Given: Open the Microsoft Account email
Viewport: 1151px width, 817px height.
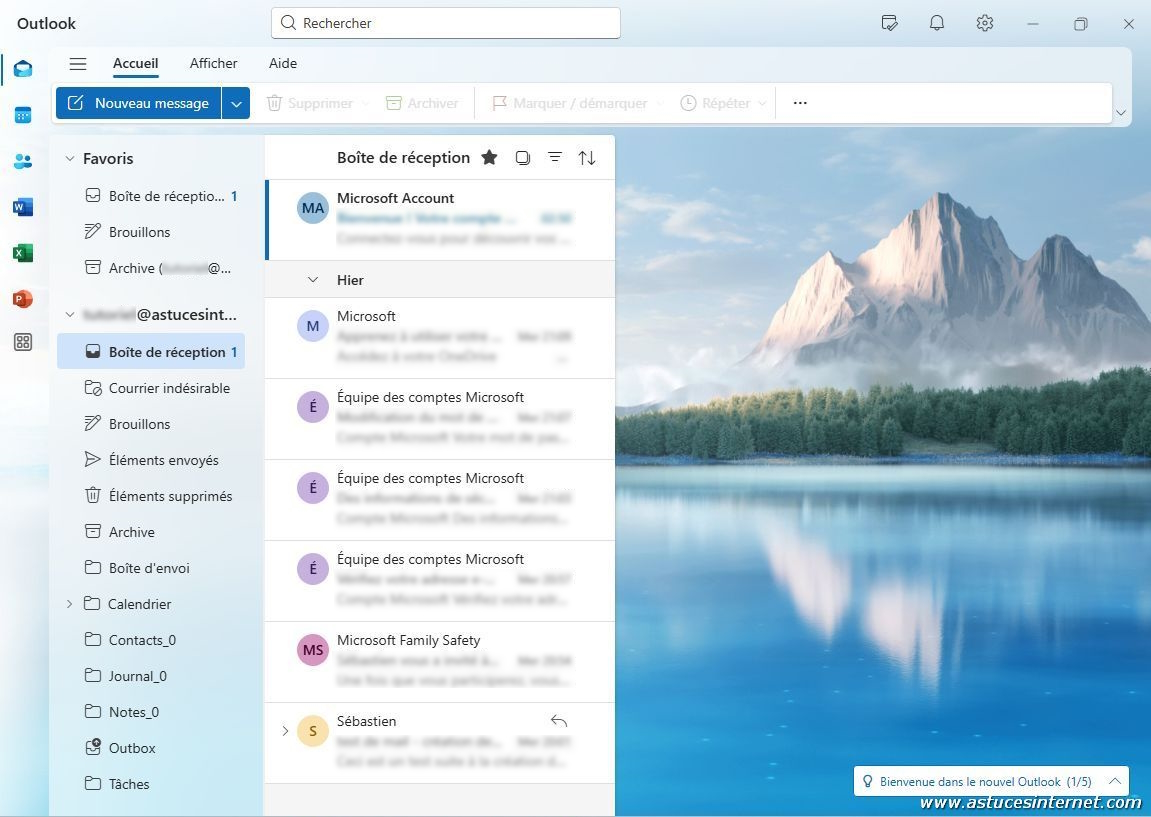Looking at the screenshot, I should tap(440, 220).
